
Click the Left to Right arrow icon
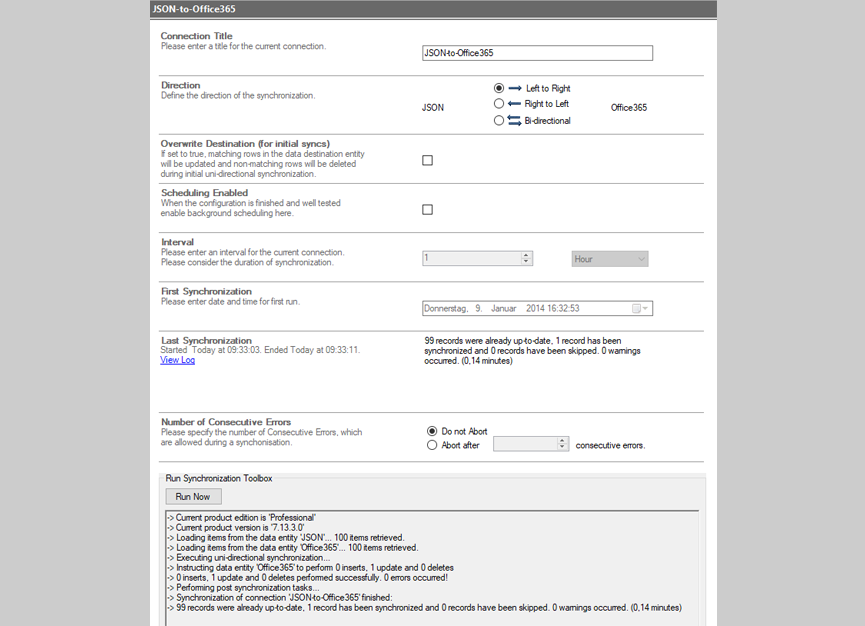point(515,88)
